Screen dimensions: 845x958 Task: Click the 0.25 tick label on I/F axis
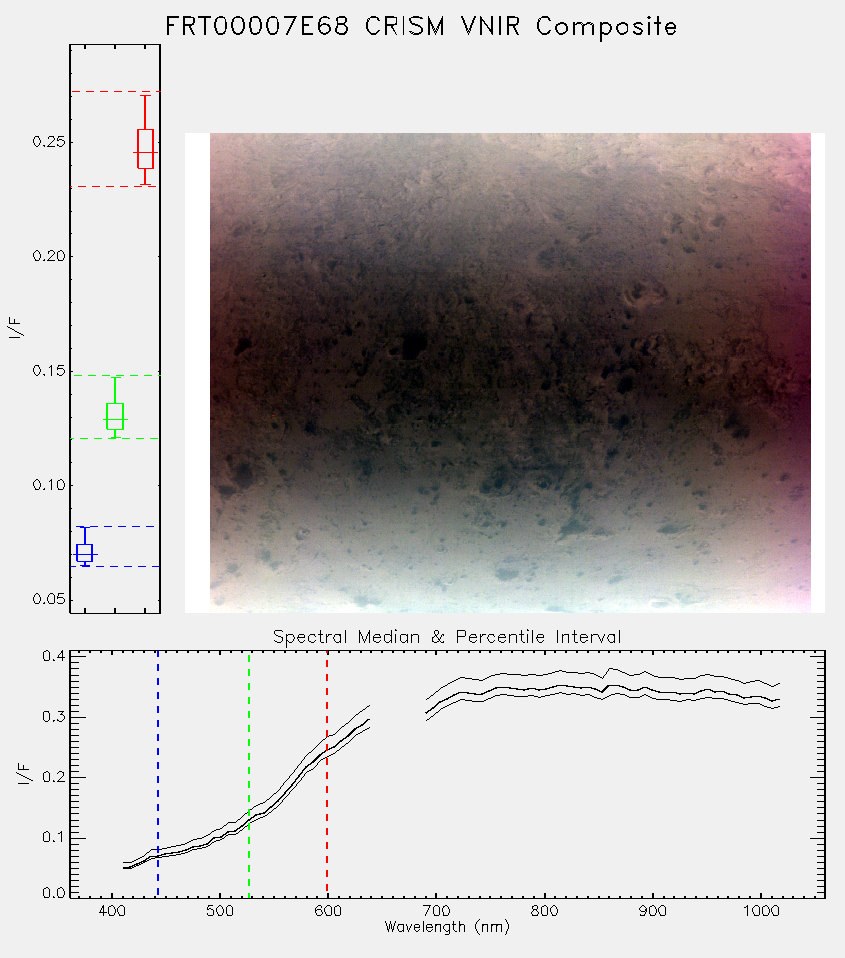(x=48, y=142)
